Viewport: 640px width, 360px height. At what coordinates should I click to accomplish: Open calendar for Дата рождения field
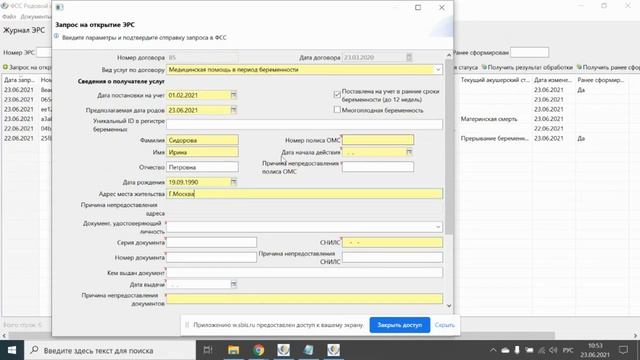tap(233, 182)
